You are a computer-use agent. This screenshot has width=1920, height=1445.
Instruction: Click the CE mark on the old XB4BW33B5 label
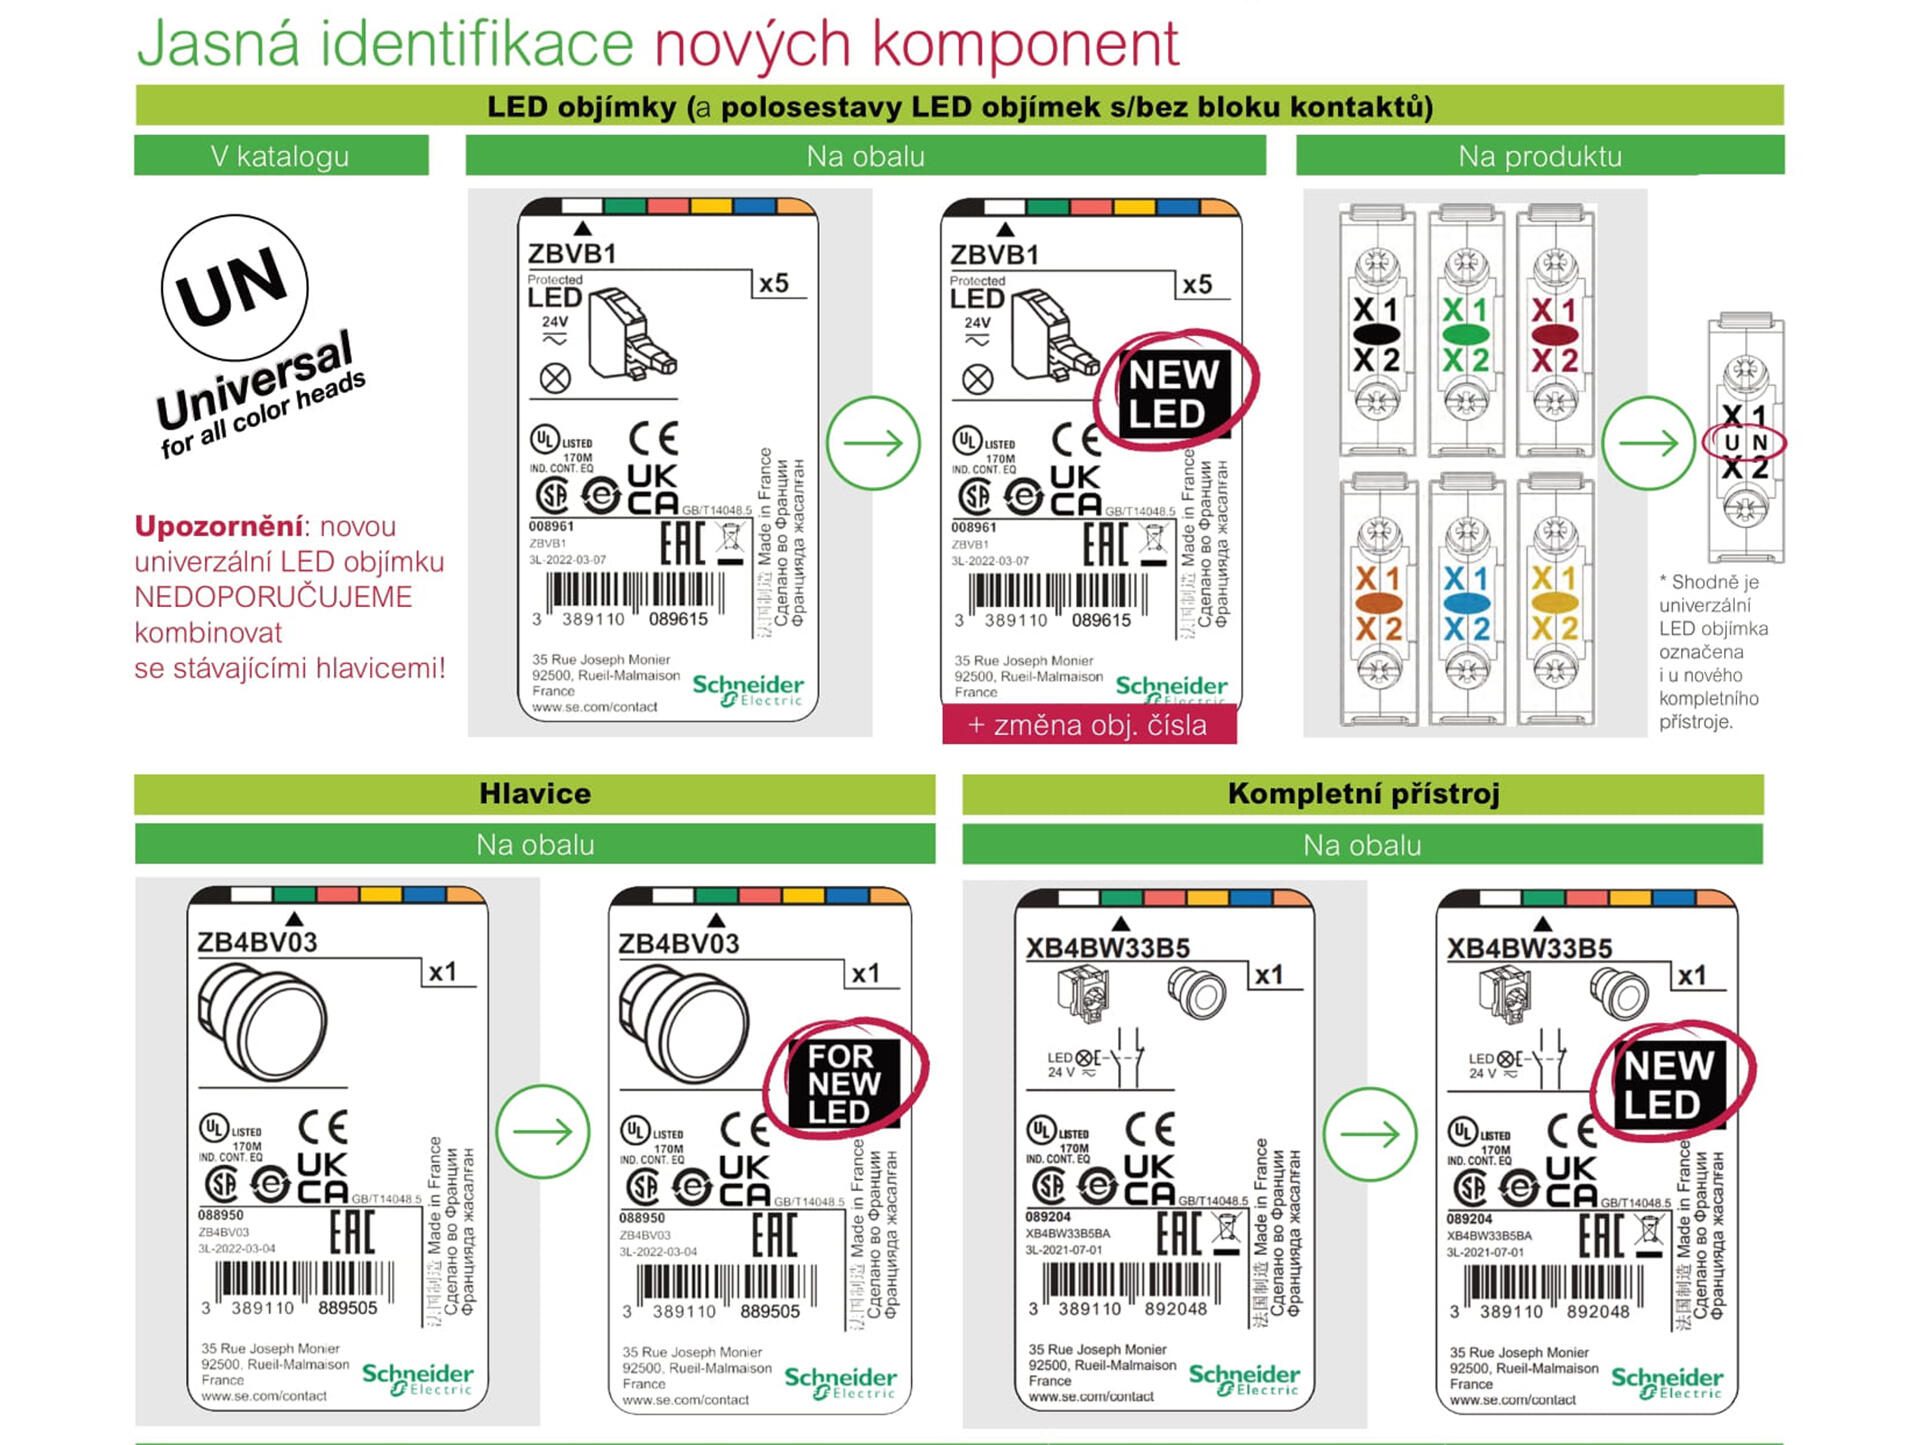click(1150, 1129)
